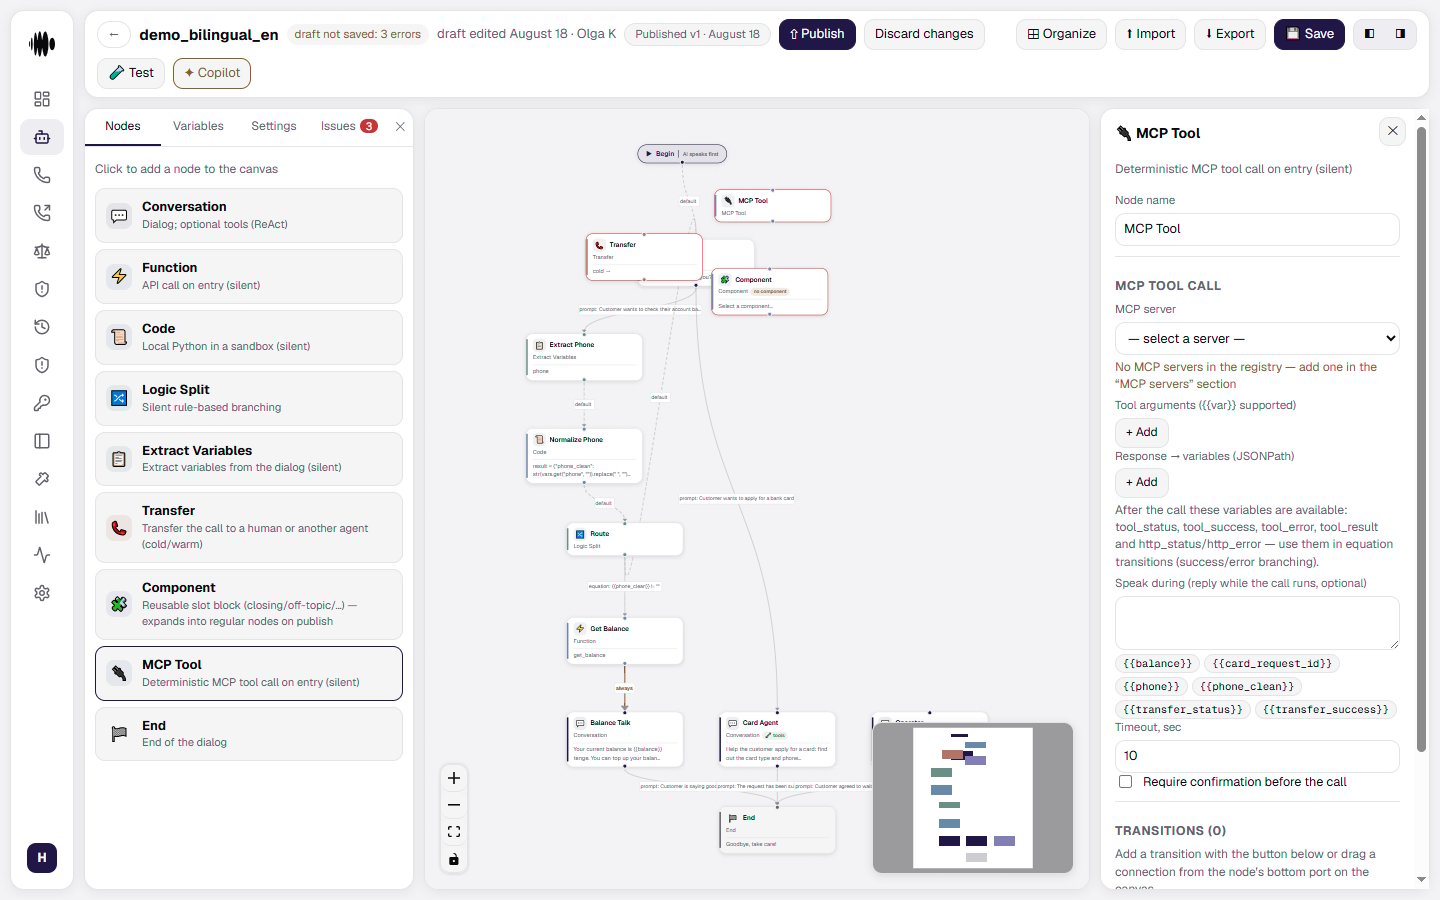Image resolution: width=1440 pixels, height=900 pixels.
Task: Click the Node name input field
Action: [1257, 229]
